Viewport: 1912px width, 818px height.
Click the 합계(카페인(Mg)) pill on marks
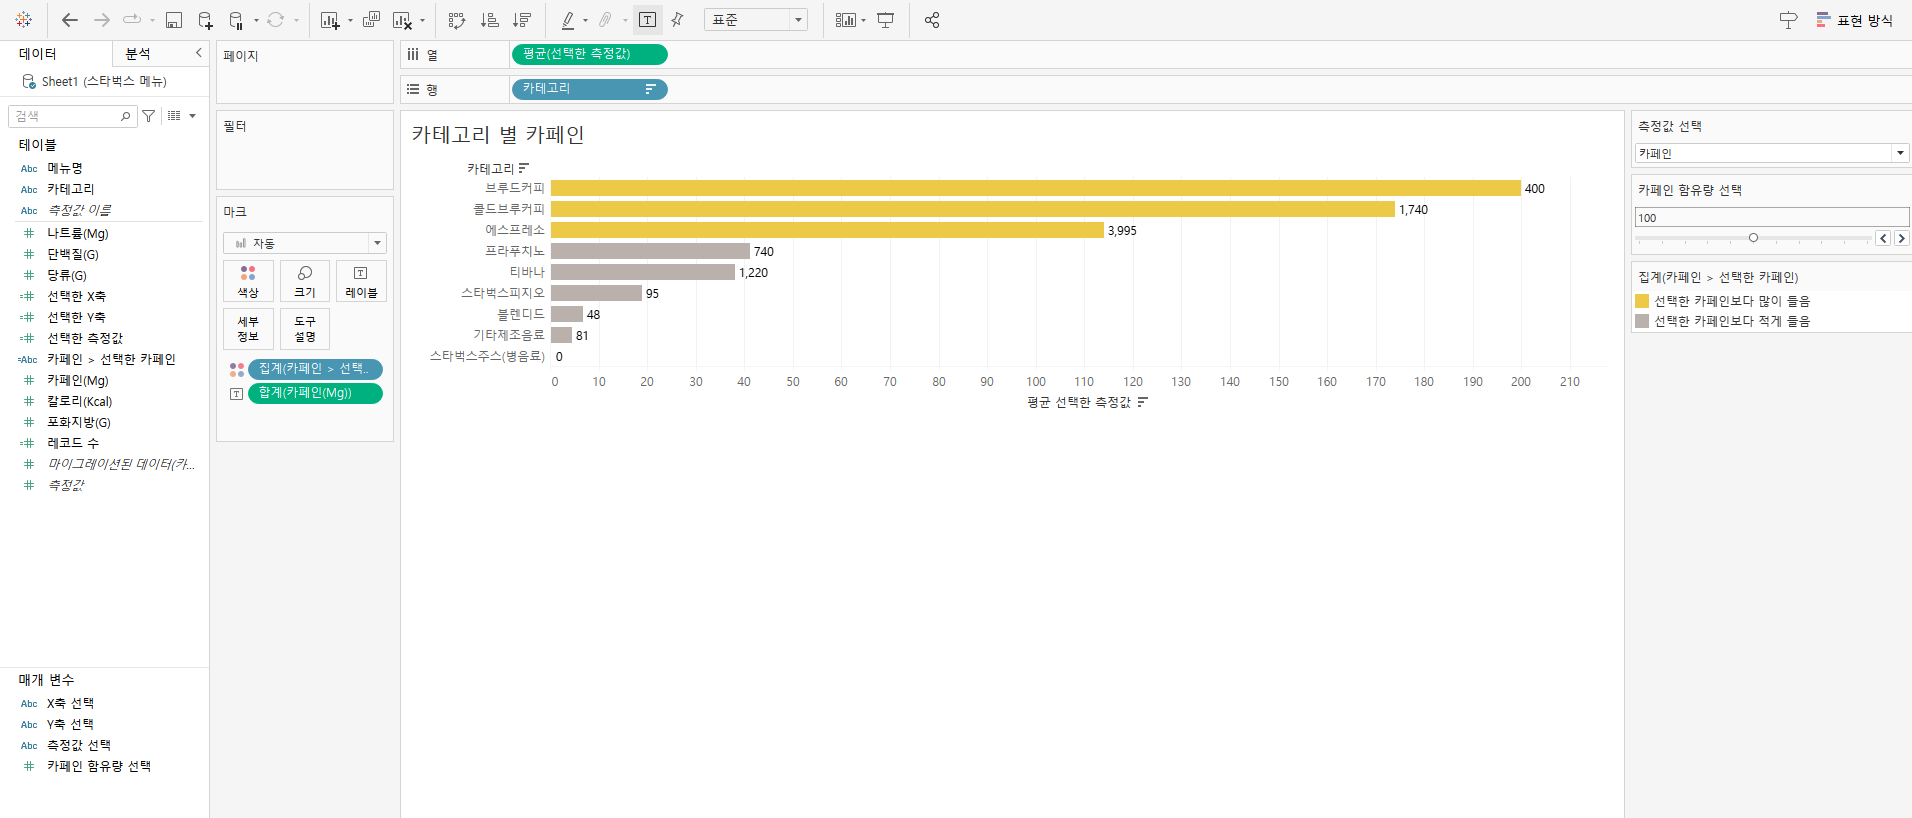tap(315, 393)
